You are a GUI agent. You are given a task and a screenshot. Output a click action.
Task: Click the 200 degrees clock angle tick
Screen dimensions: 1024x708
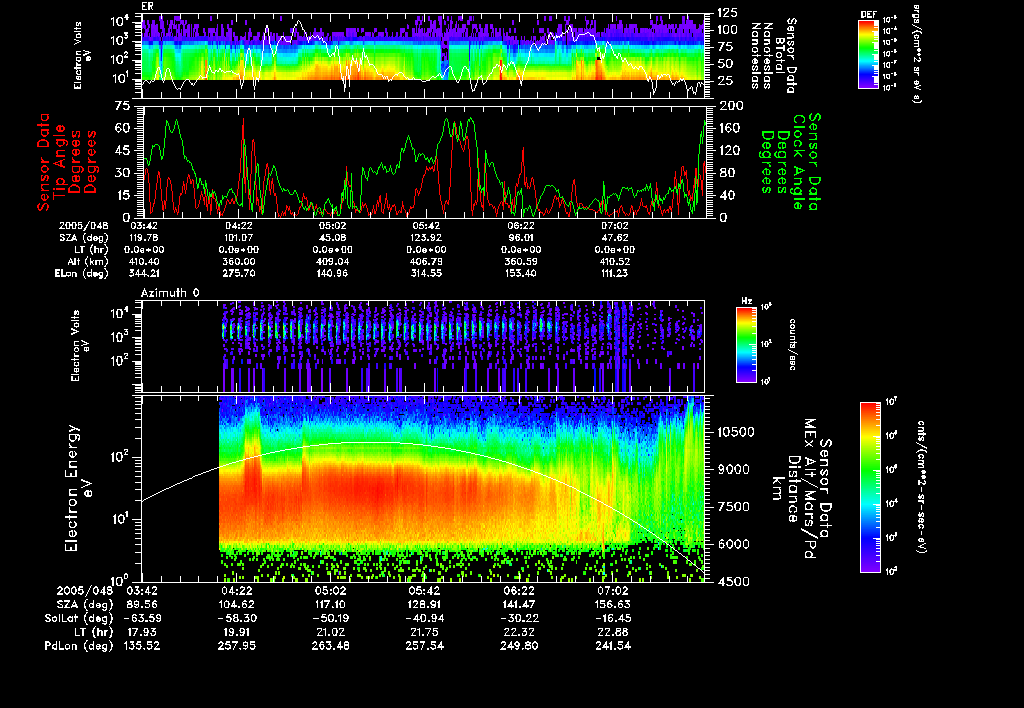[732, 106]
